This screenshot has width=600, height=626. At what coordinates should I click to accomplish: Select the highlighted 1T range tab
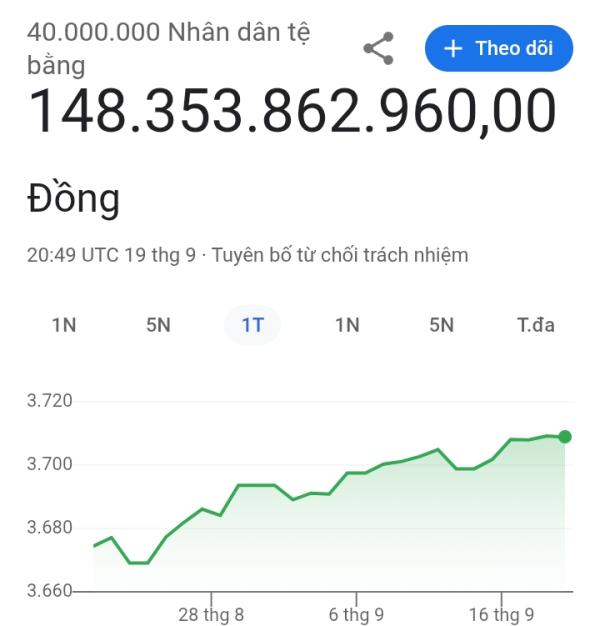[252, 324]
